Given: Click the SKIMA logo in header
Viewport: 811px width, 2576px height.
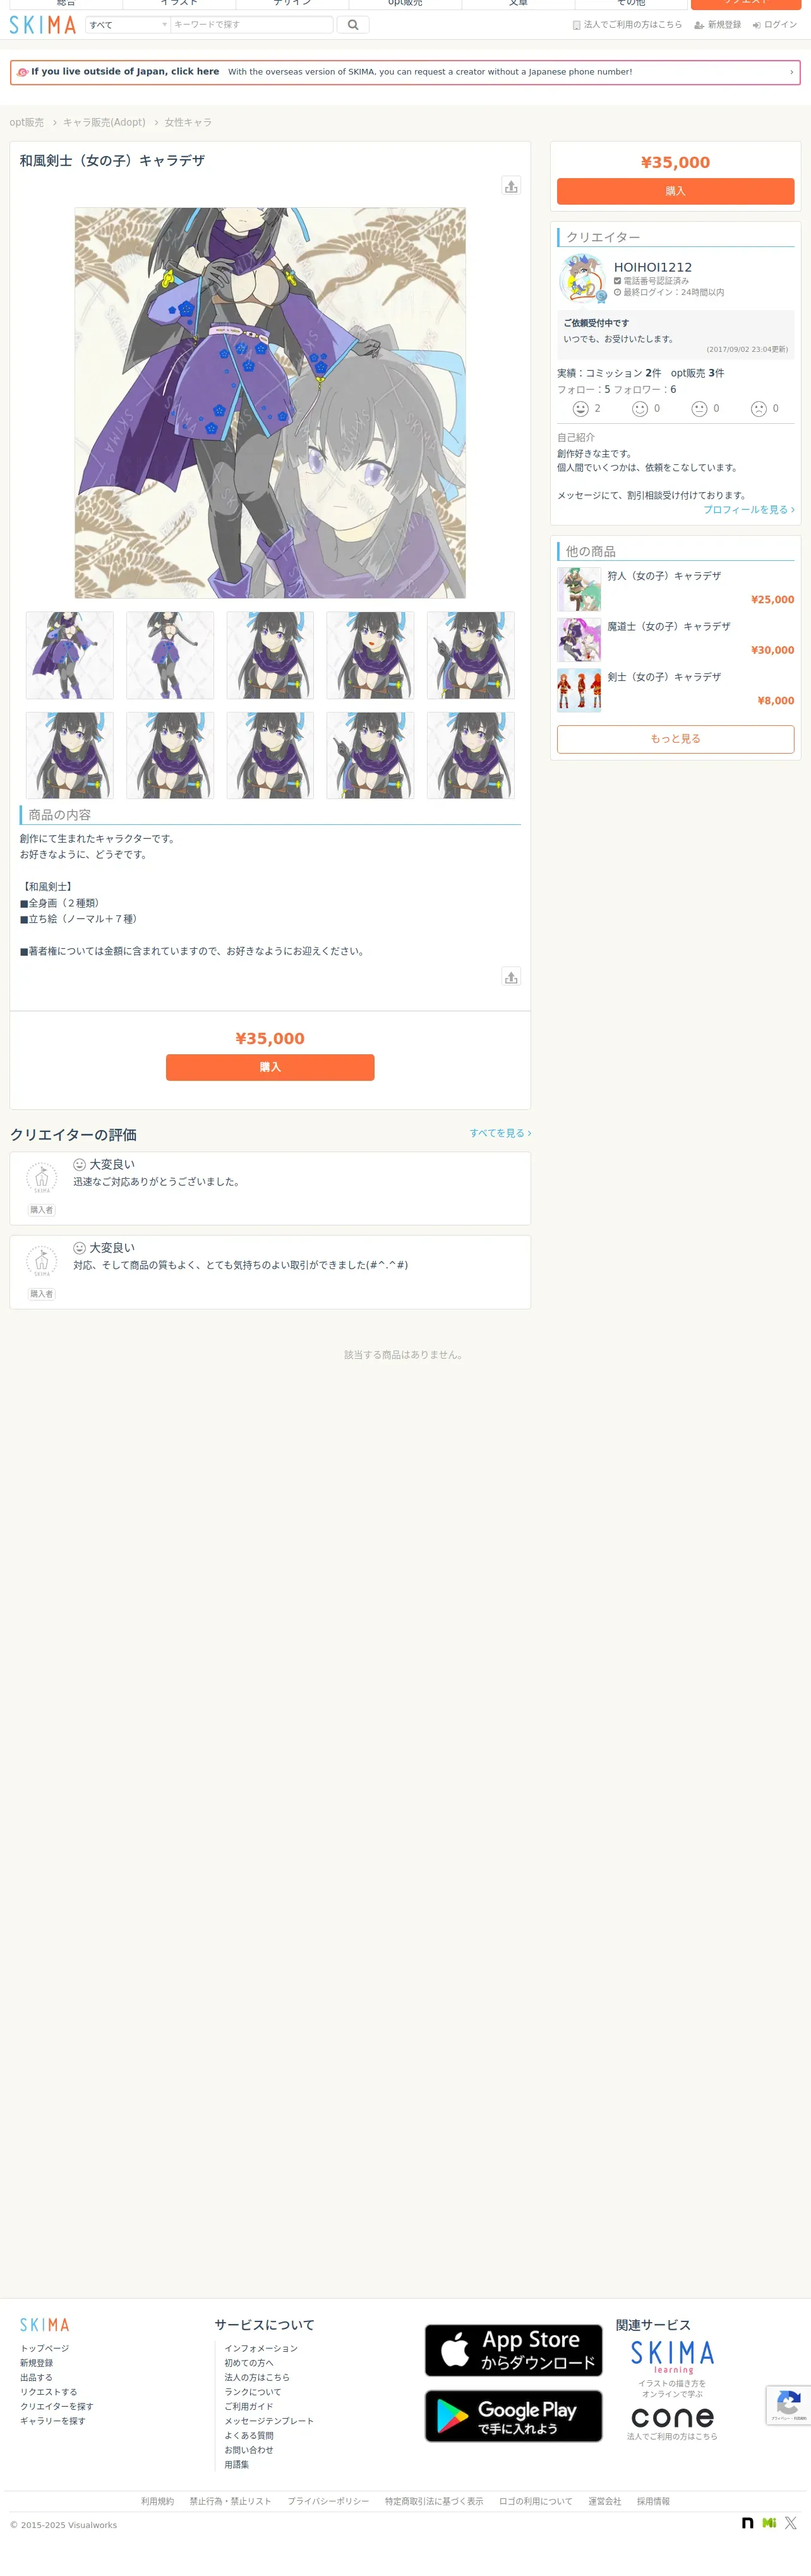Looking at the screenshot, I should (x=43, y=25).
